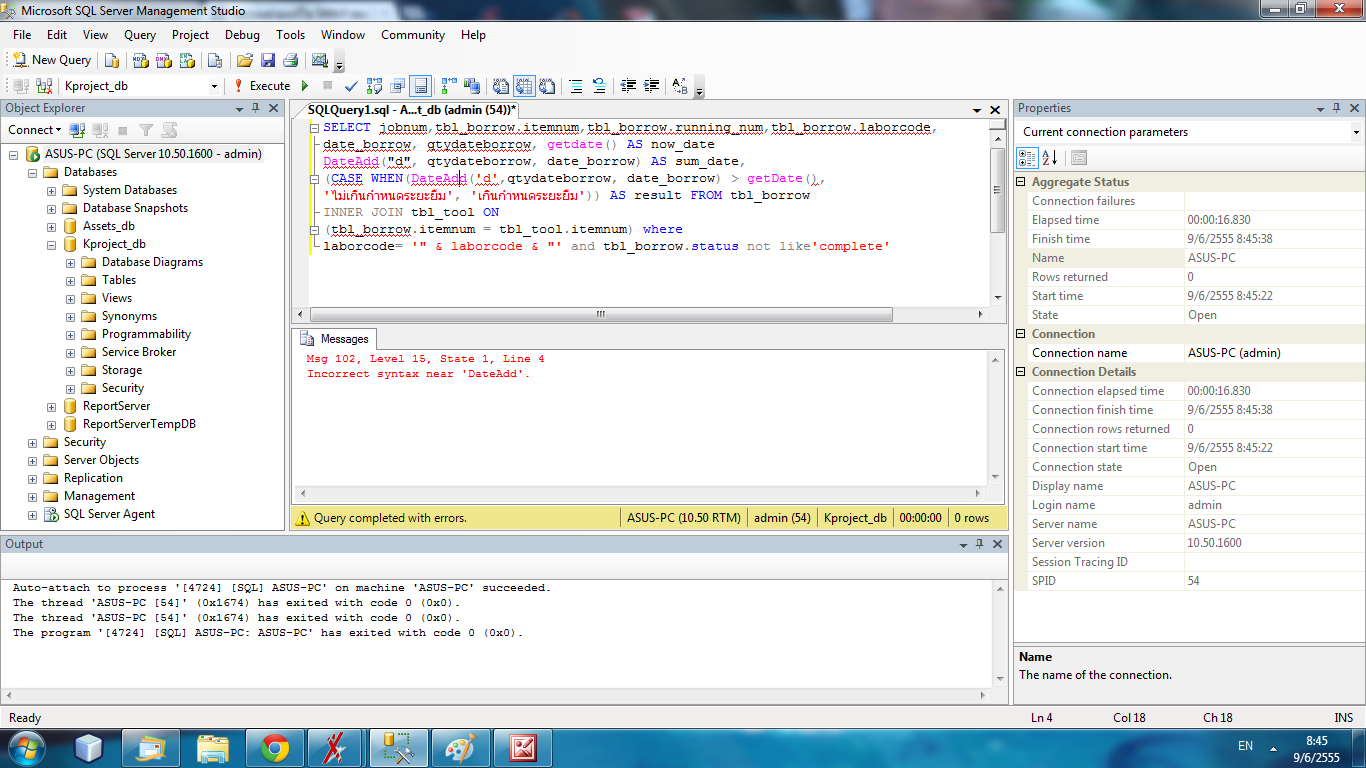The height and width of the screenshot is (768, 1366).
Task: Open Google Chrome from the taskbar
Action: [275, 747]
